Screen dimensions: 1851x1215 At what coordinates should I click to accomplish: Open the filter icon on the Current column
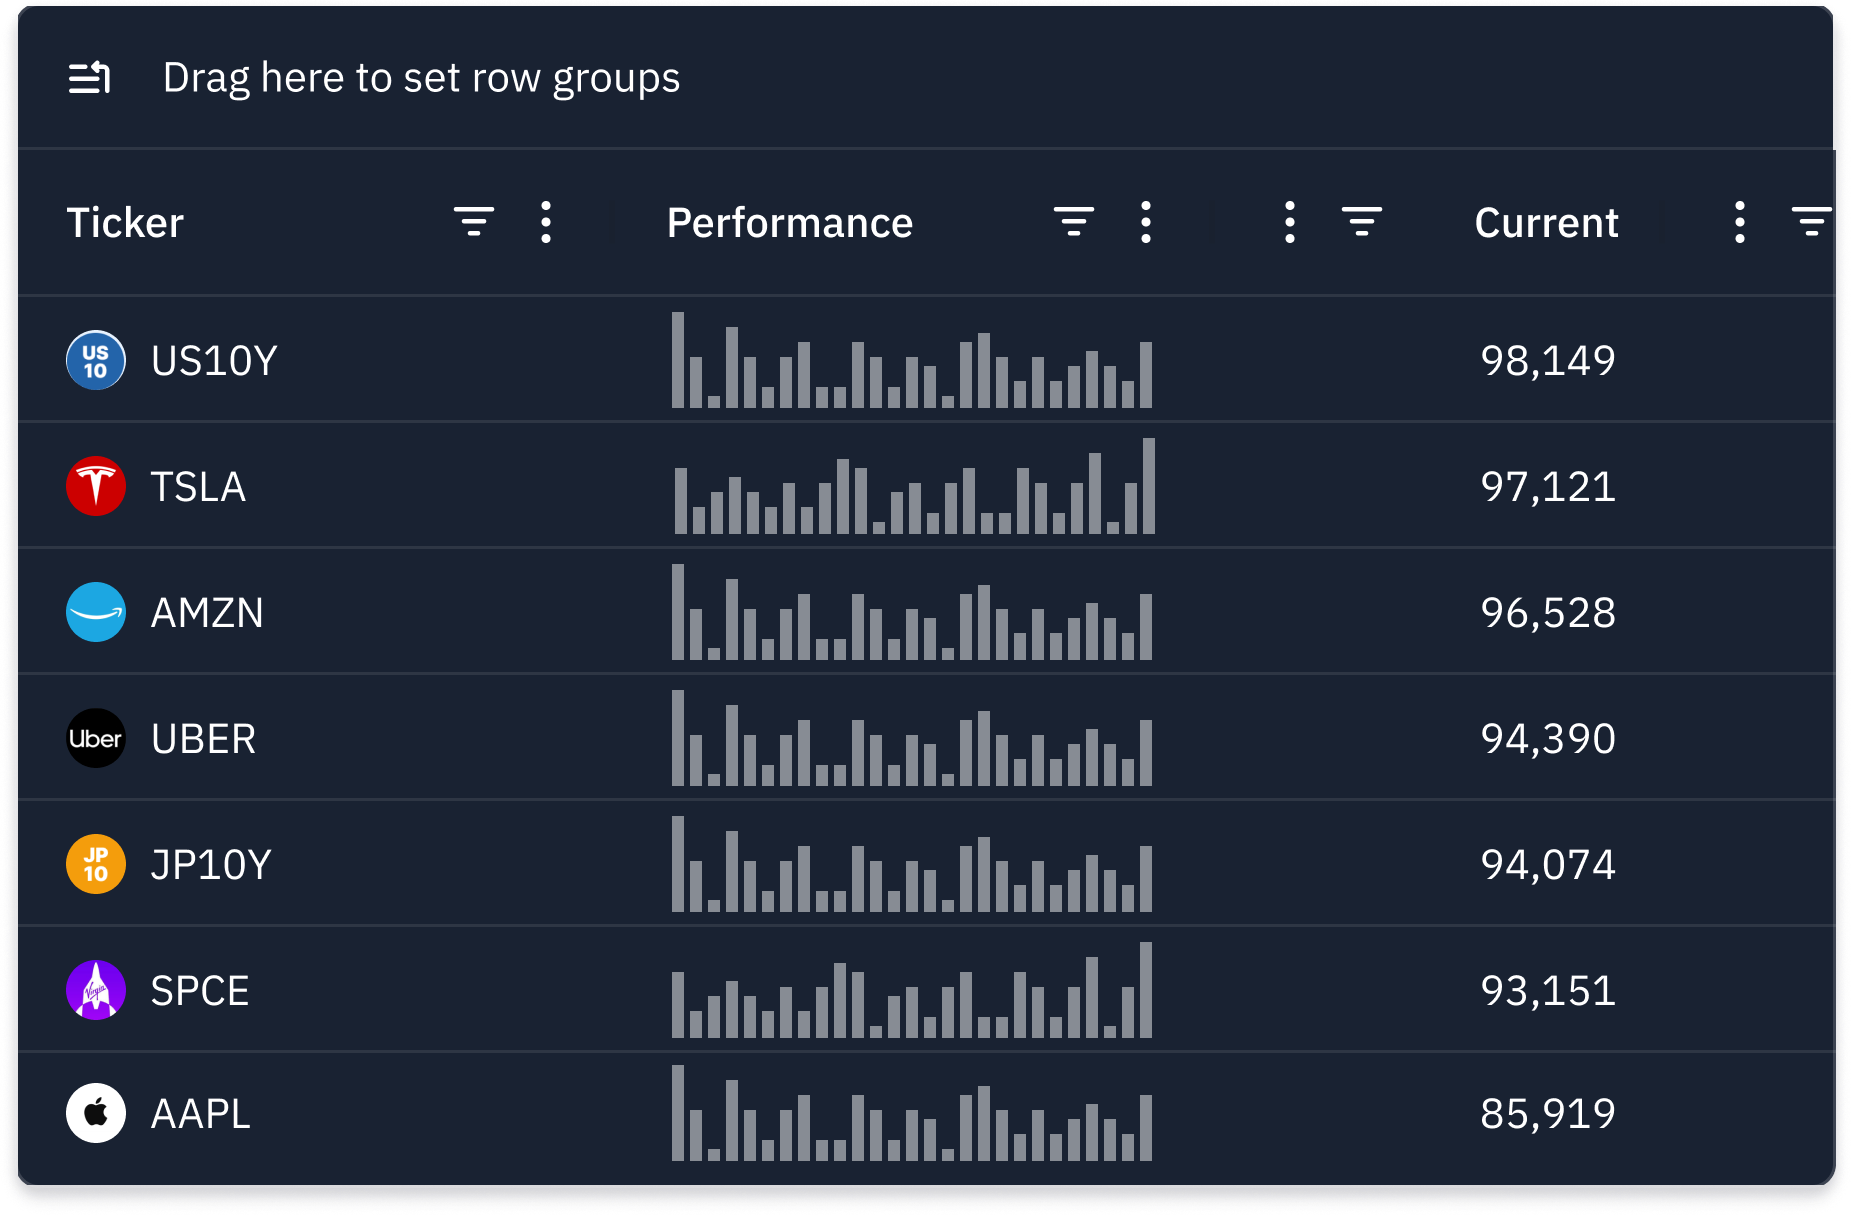tap(1810, 222)
